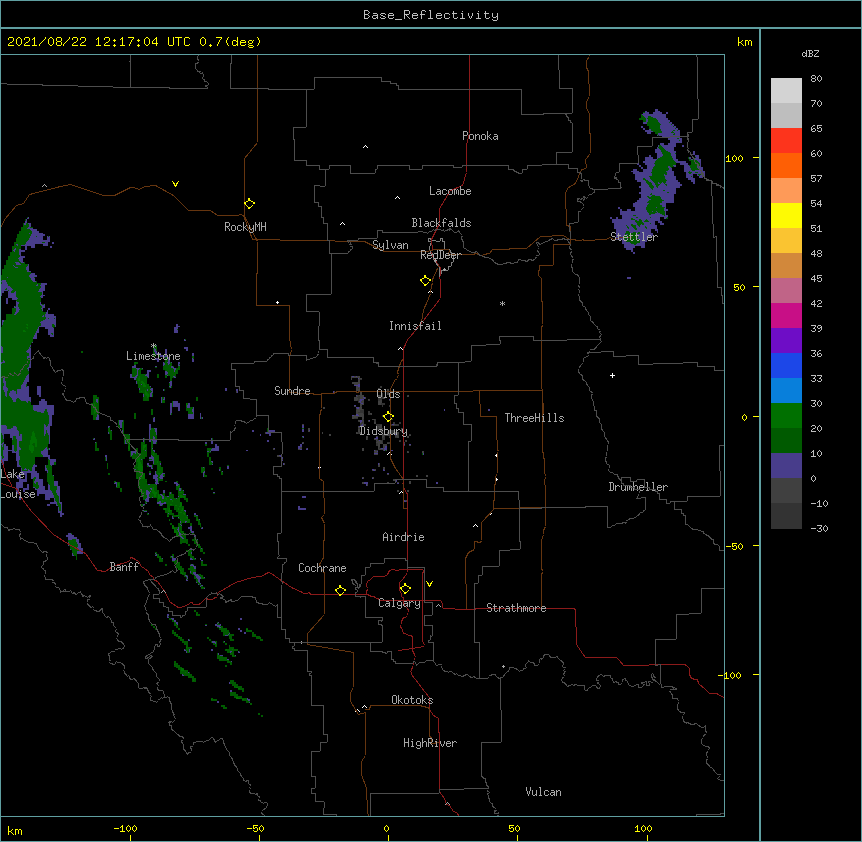Click the Stettler town label

click(634, 237)
